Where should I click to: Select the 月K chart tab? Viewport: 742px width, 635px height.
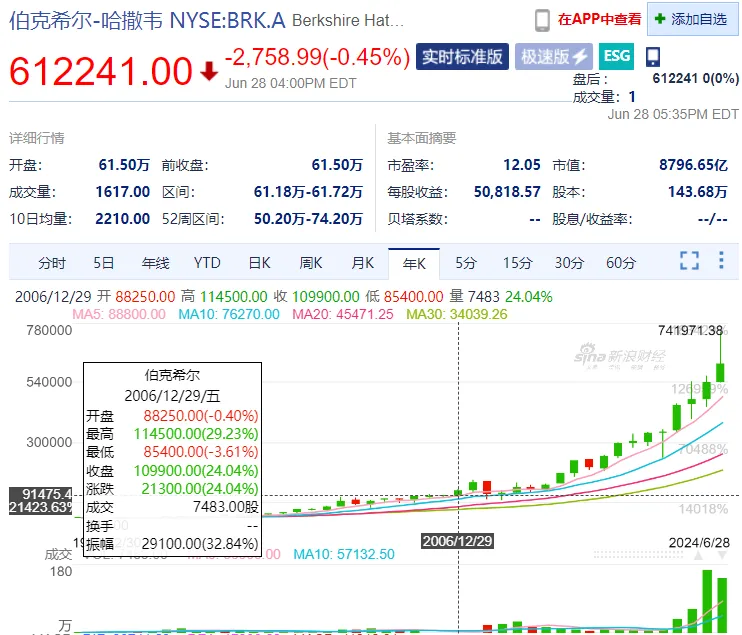coord(362,263)
